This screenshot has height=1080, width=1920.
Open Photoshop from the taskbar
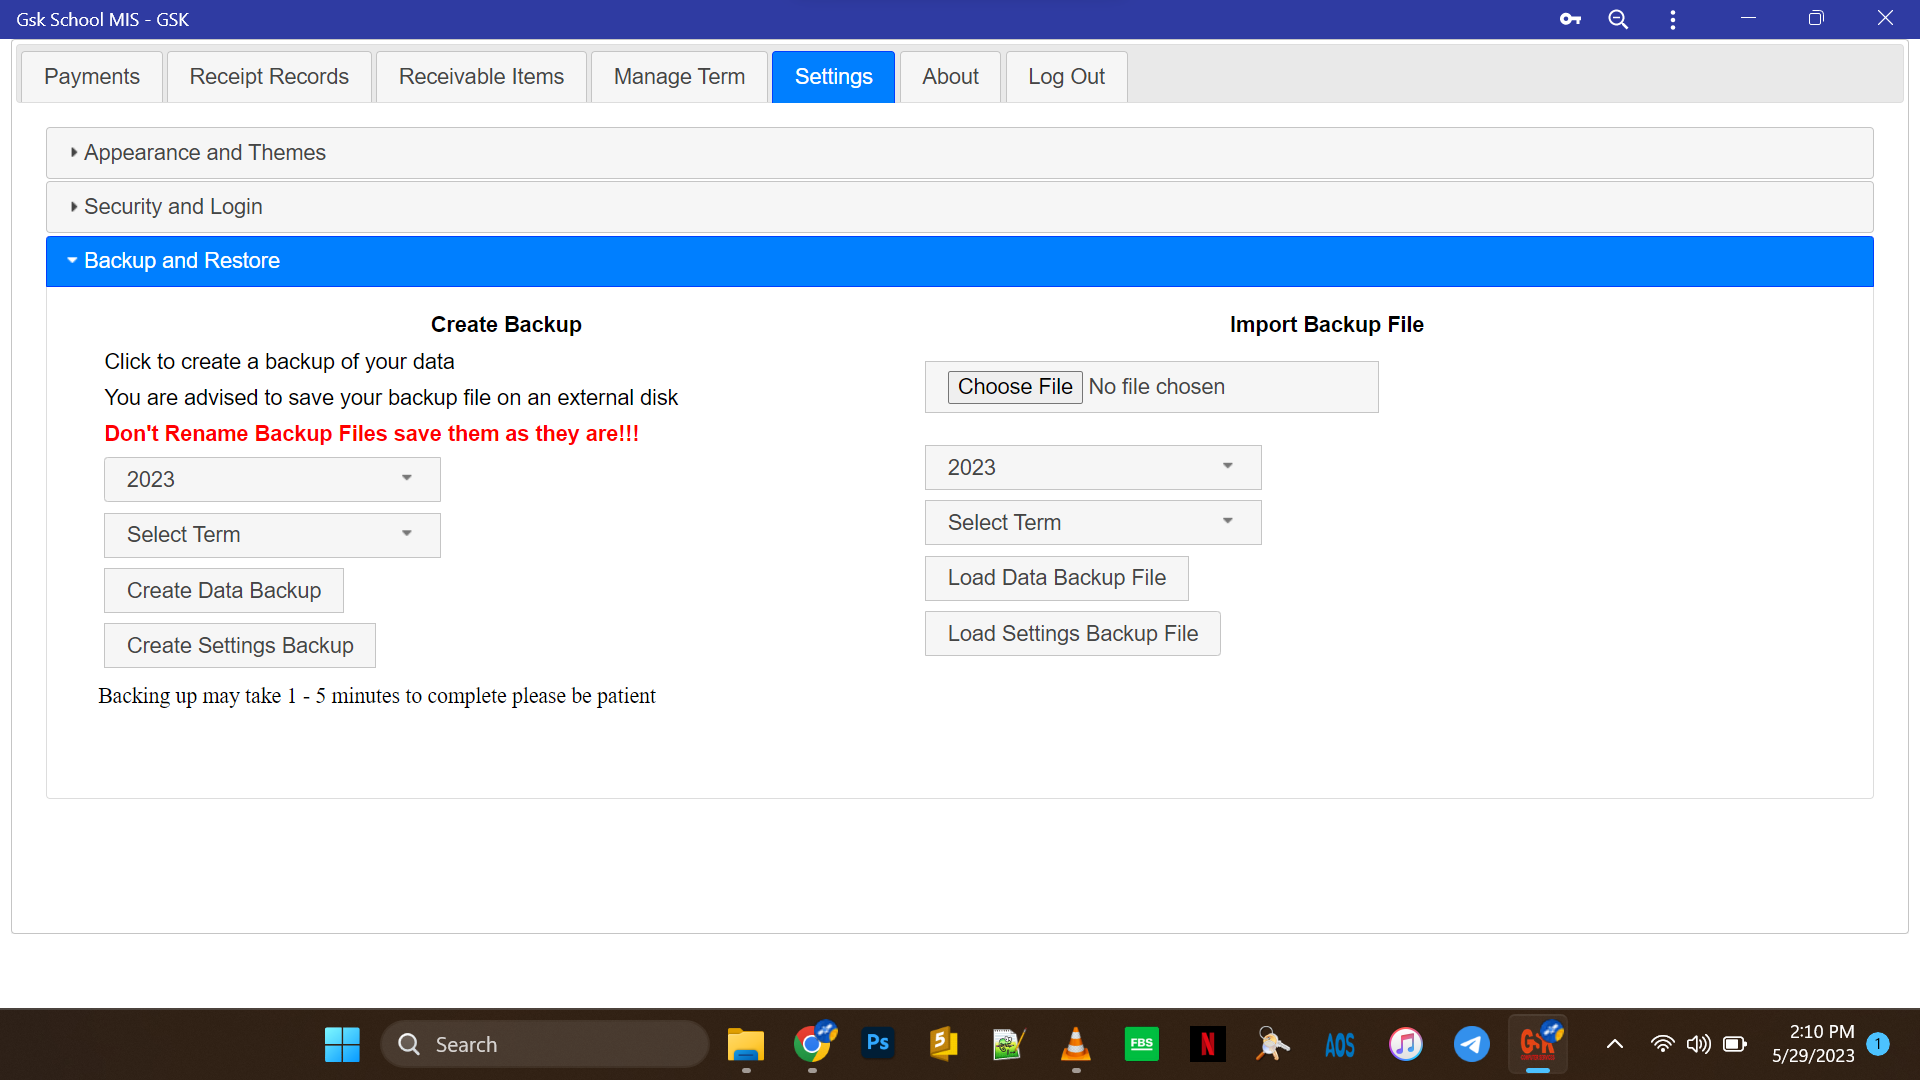[877, 1044]
